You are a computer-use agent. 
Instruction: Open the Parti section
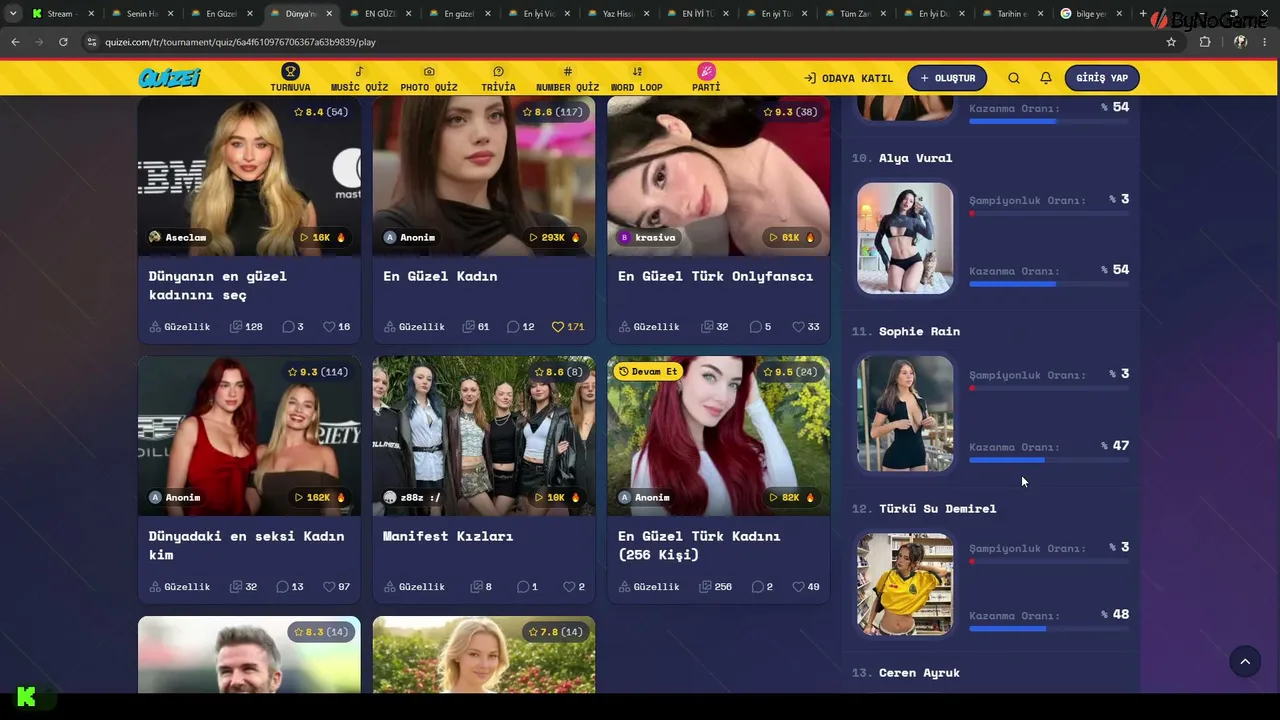pyautogui.click(x=706, y=78)
